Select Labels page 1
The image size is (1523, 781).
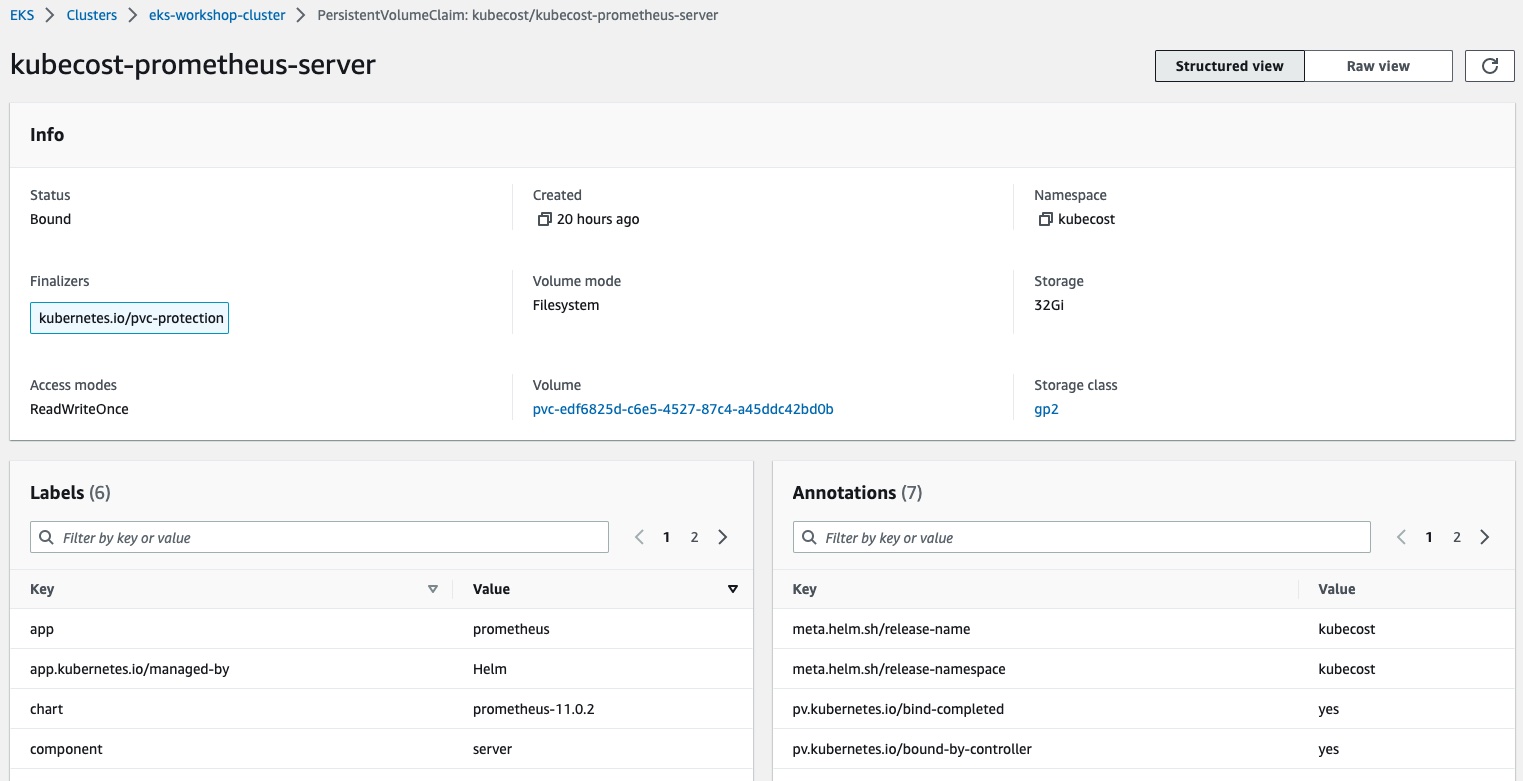(667, 537)
